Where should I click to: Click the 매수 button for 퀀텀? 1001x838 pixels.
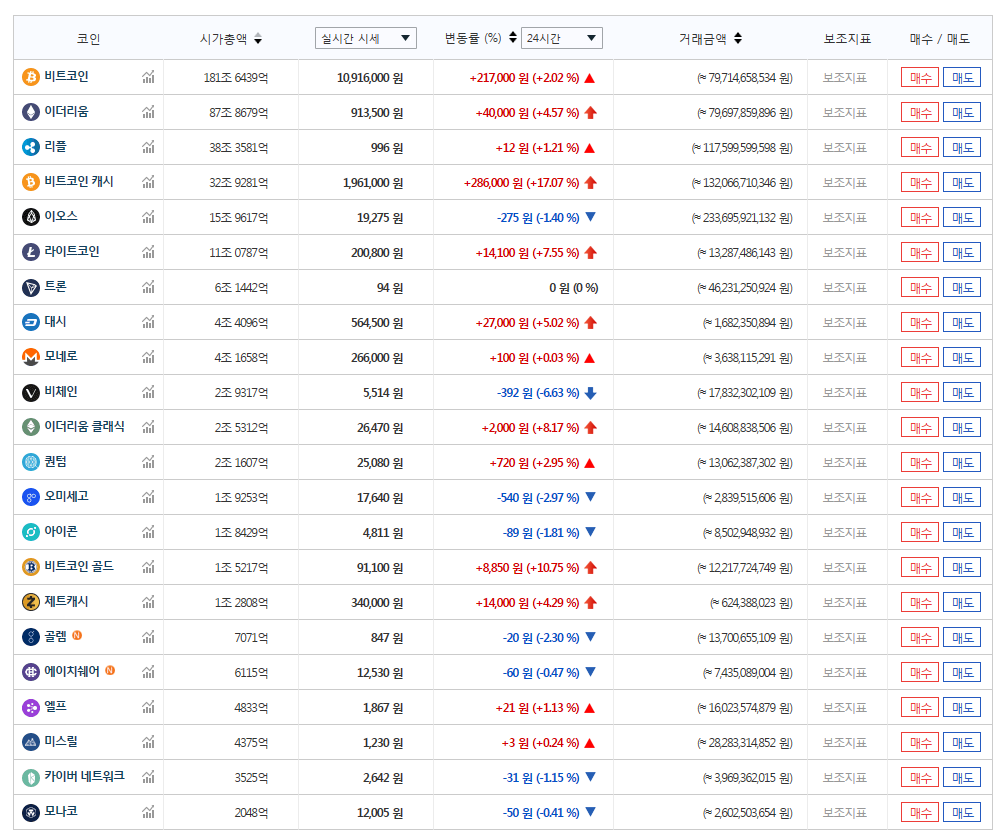919,462
